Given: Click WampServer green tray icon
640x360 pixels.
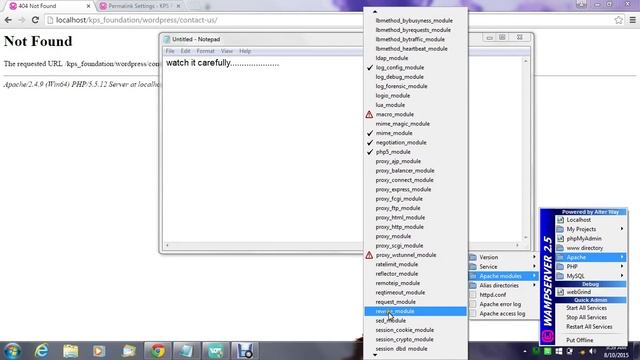Looking at the screenshot, I should tap(547, 351).
